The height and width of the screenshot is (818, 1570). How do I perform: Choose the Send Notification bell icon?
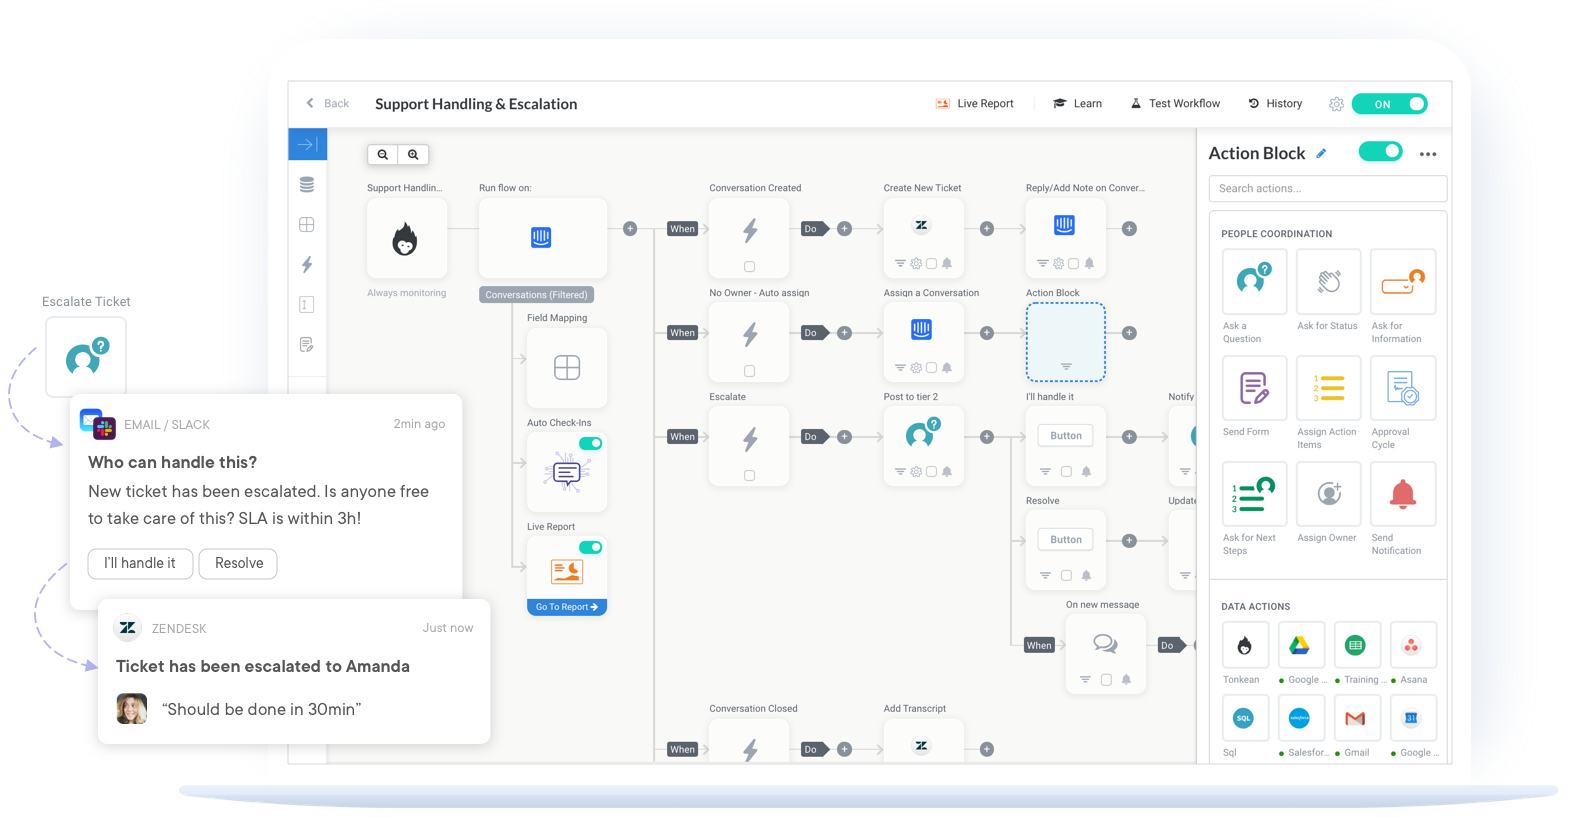1402,494
